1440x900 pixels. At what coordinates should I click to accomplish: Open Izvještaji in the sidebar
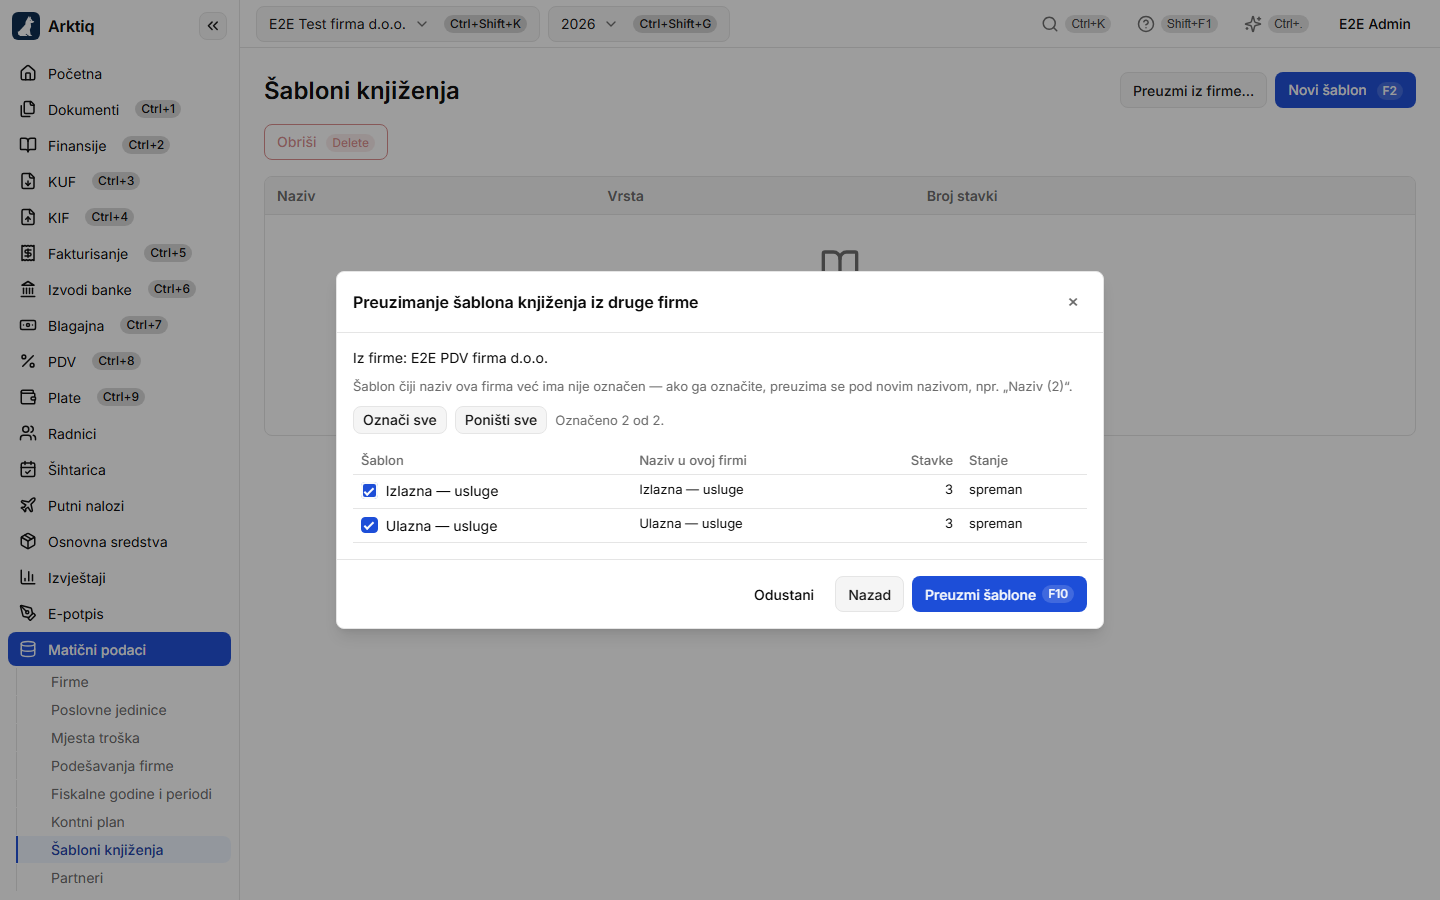pos(119,577)
